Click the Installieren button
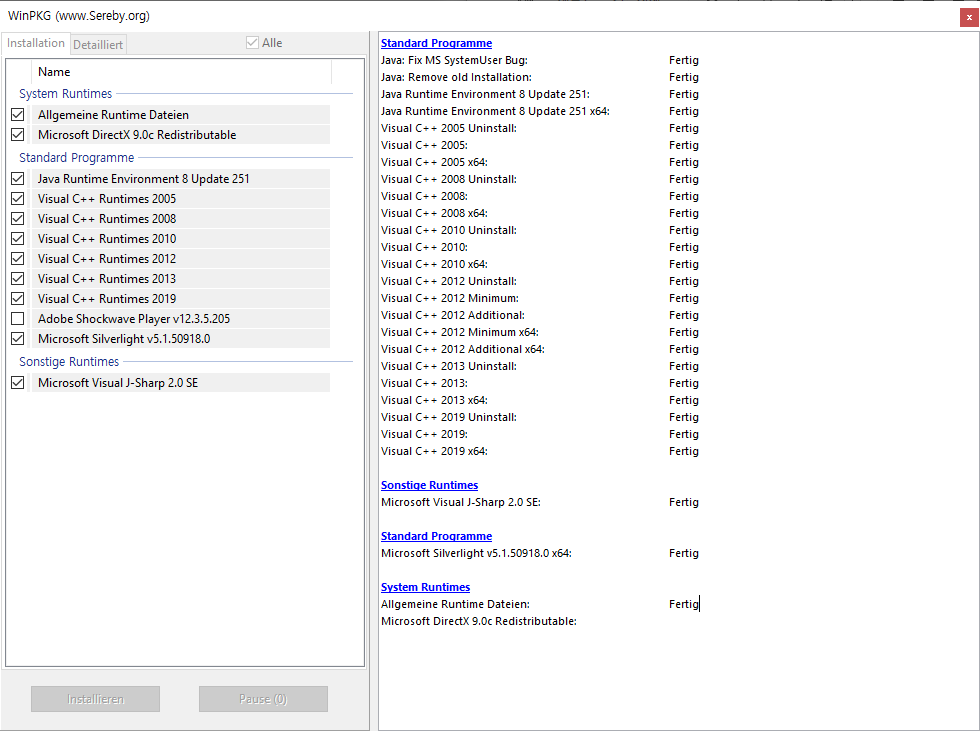This screenshot has width=980, height=731. [x=96, y=699]
